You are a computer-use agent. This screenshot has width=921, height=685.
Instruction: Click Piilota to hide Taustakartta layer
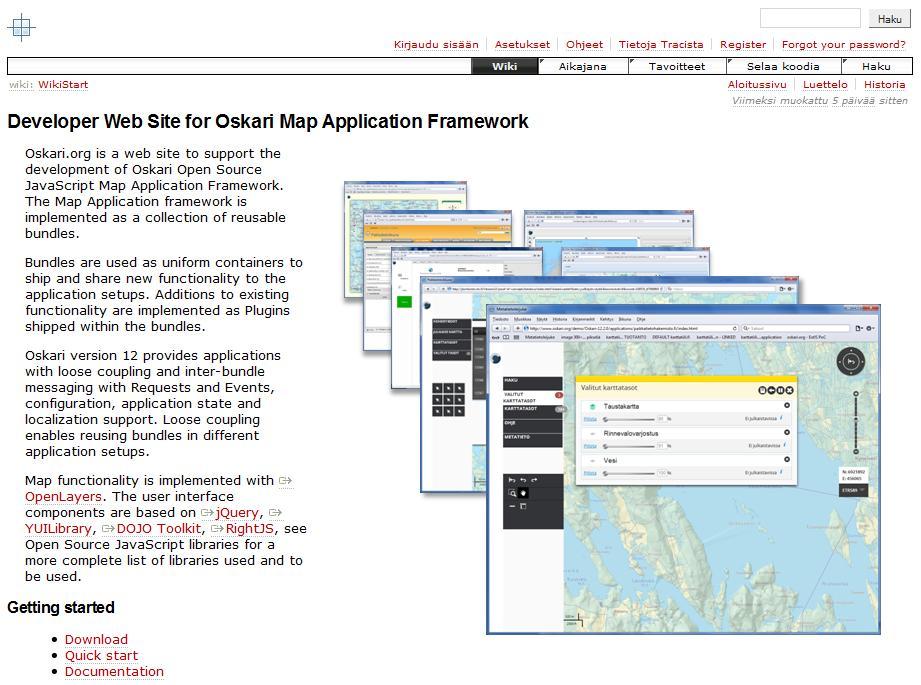pyautogui.click(x=590, y=419)
